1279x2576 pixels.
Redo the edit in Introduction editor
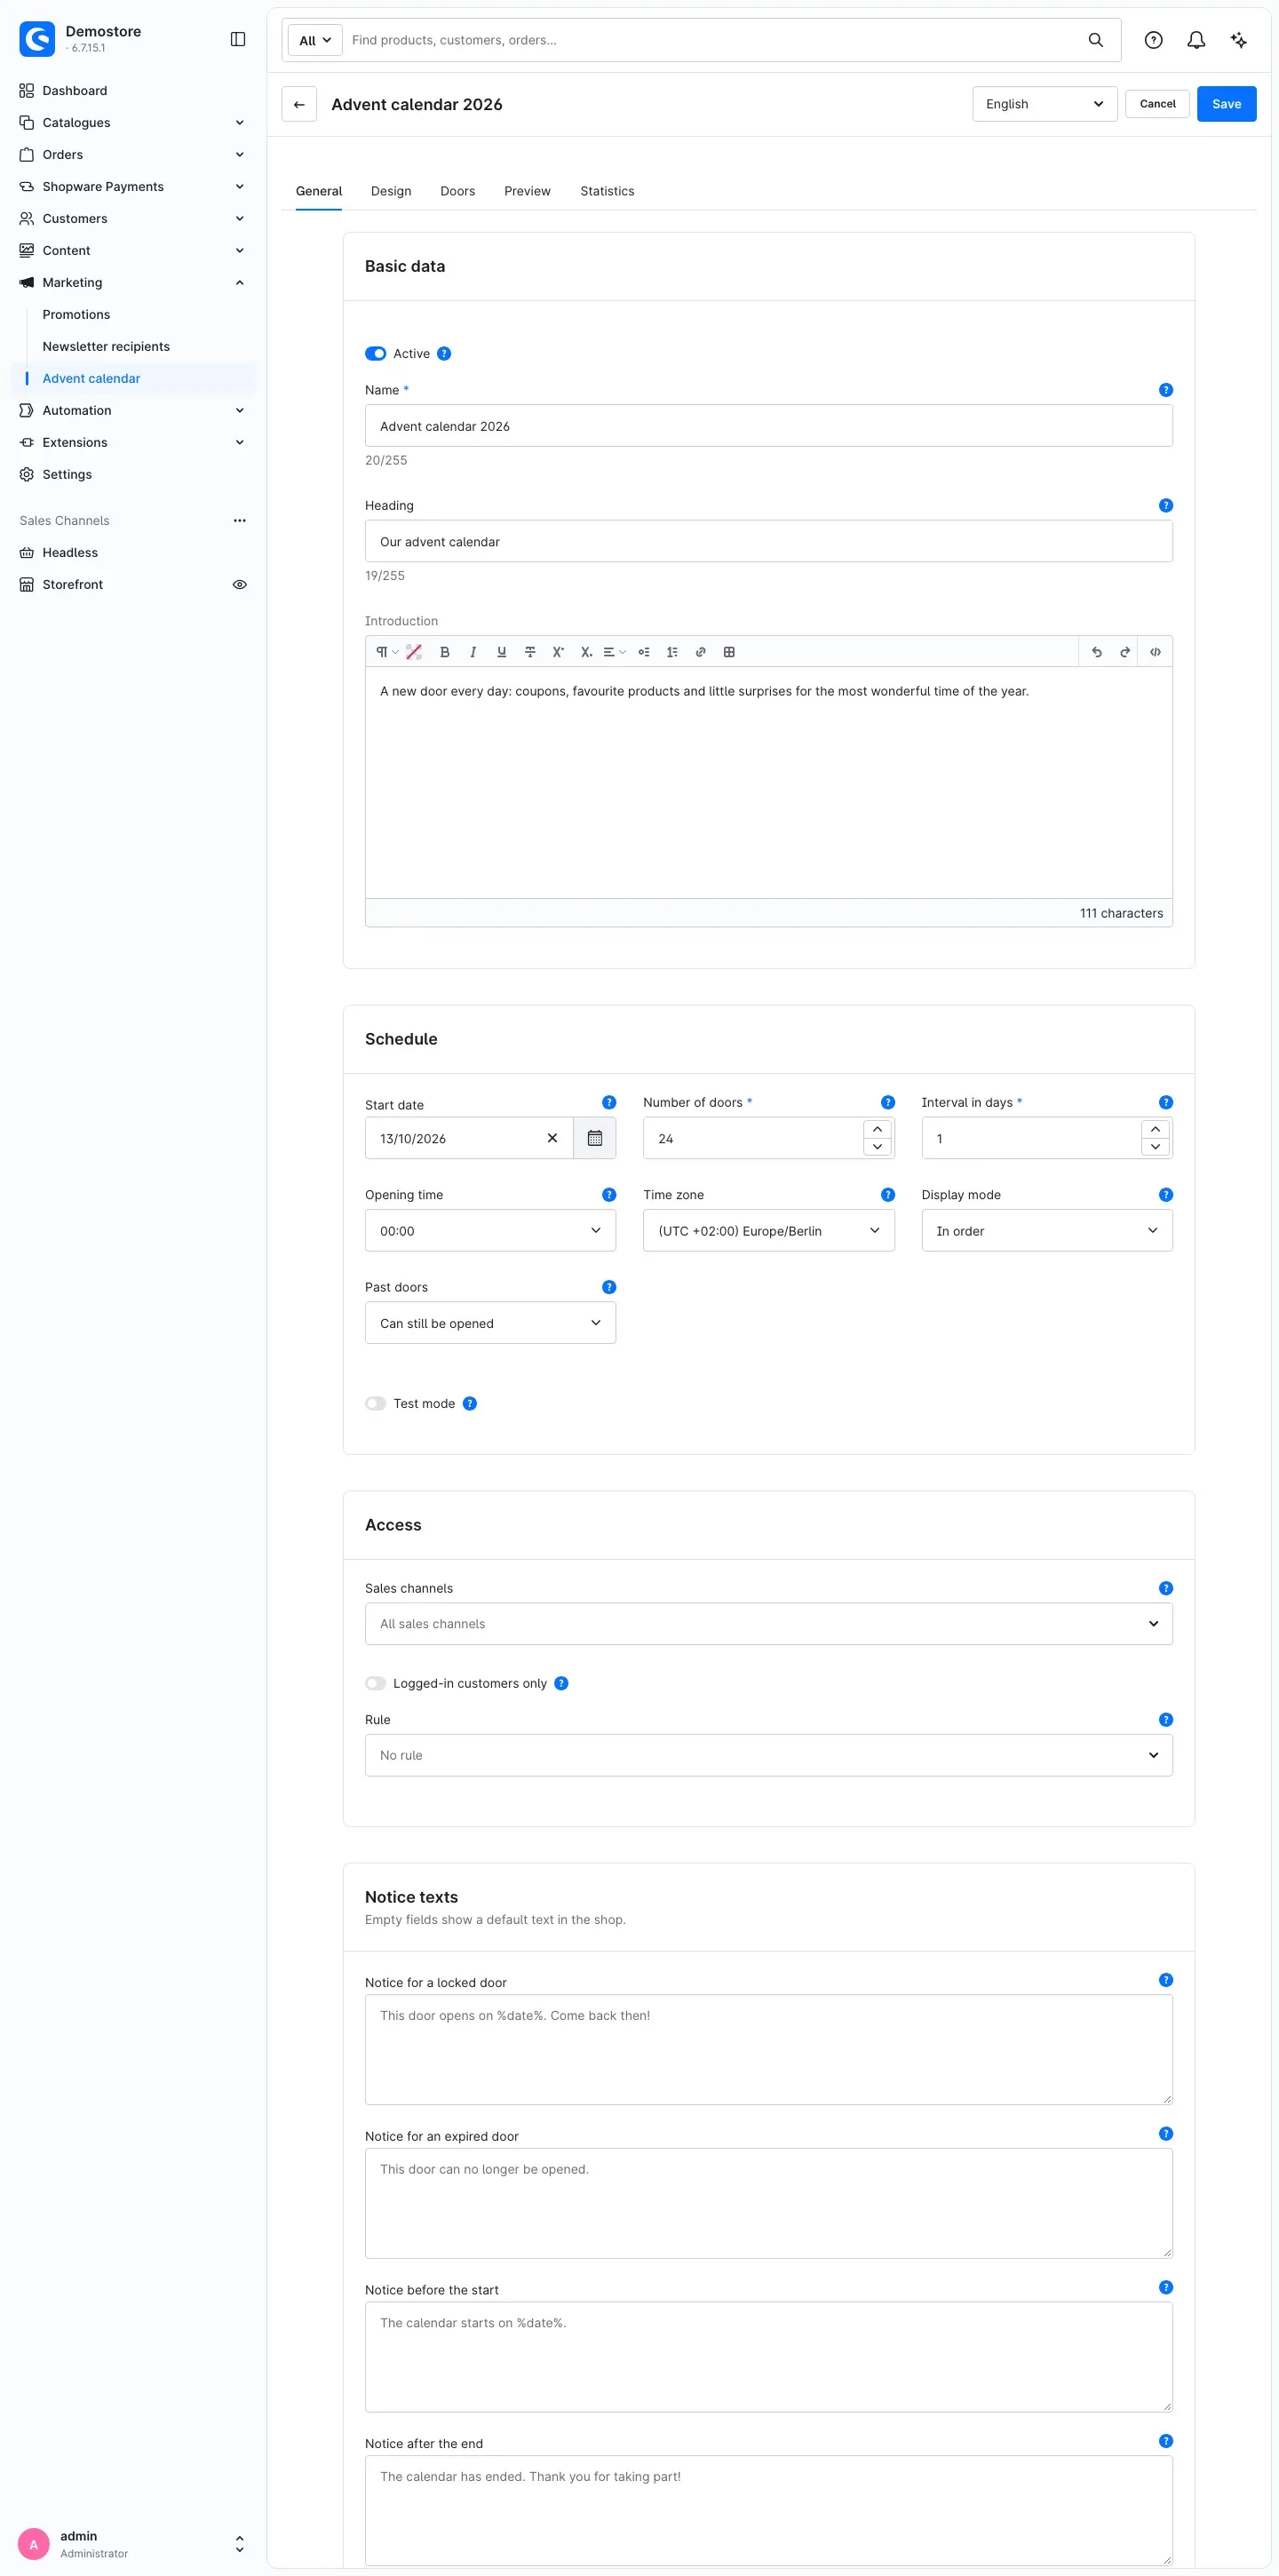(x=1125, y=652)
